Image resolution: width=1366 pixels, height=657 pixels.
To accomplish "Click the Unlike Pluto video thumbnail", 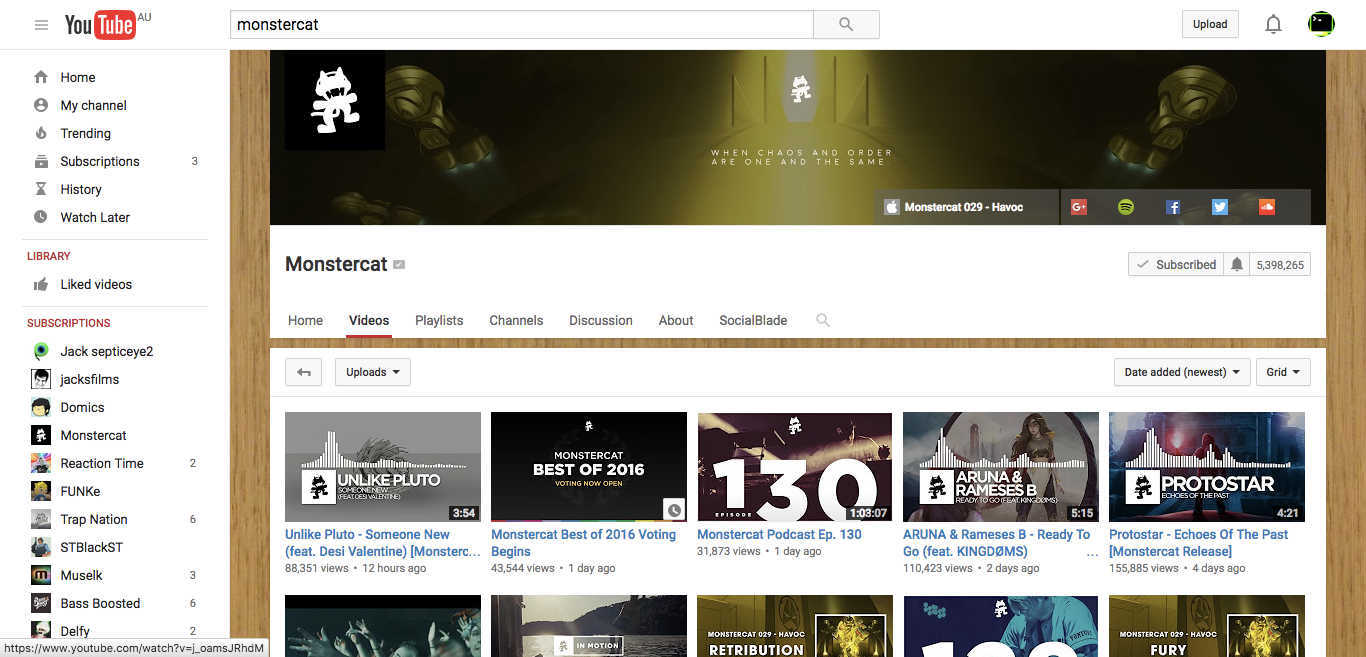I will 383,467.
